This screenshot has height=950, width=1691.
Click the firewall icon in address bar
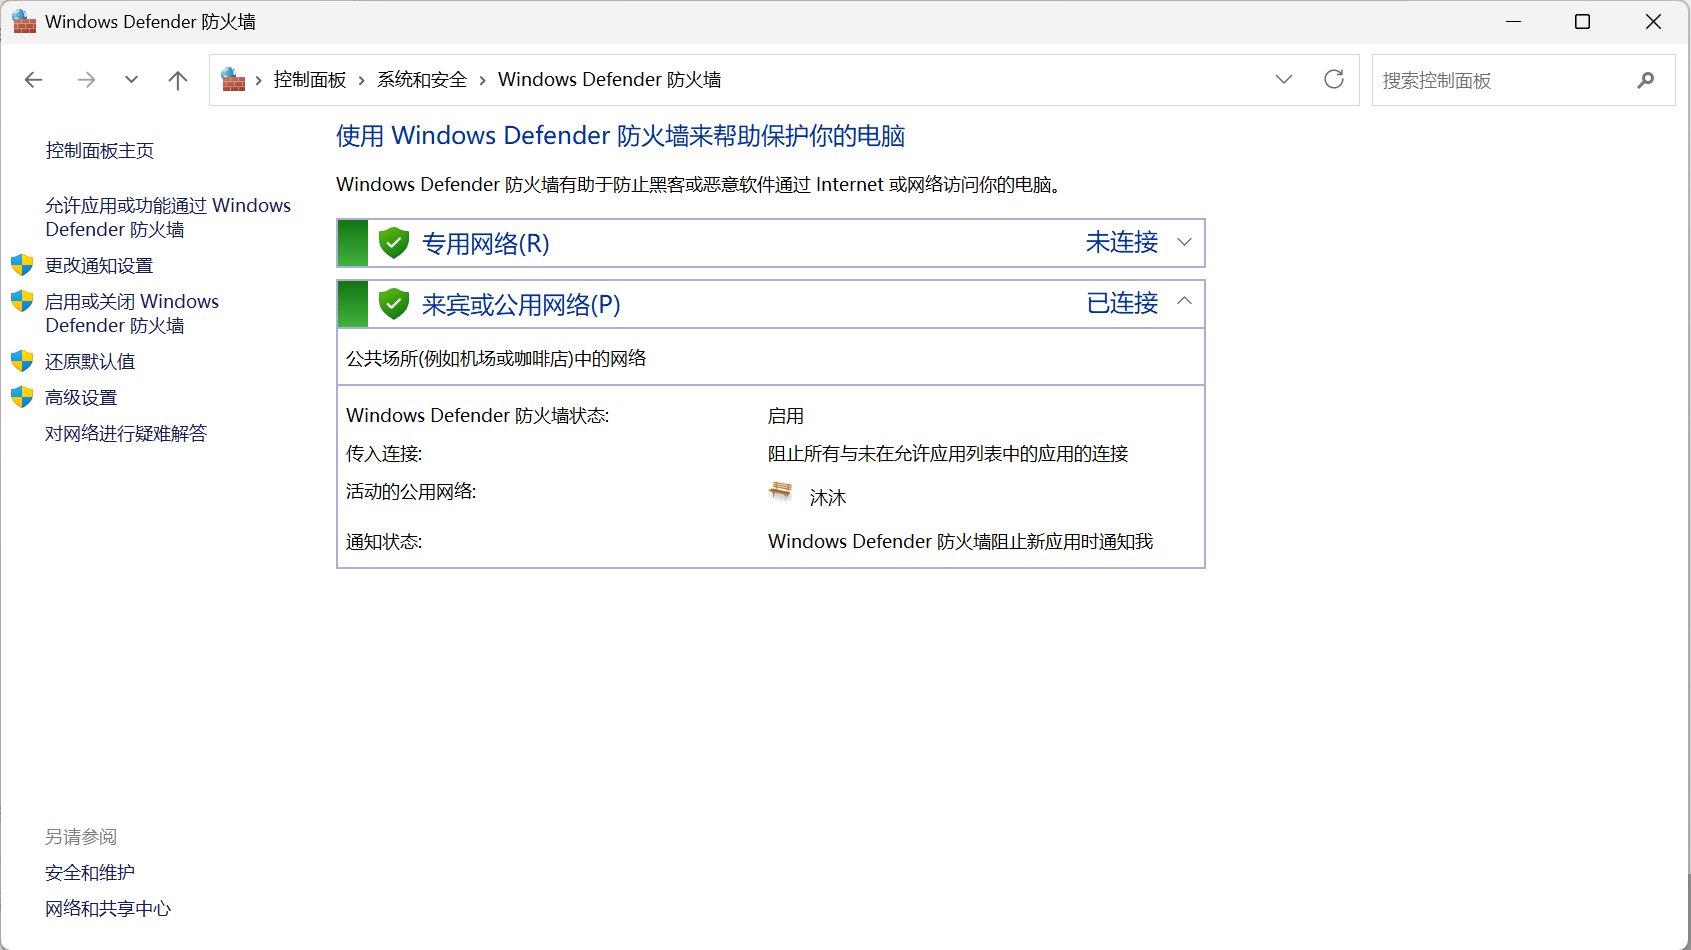point(233,79)
